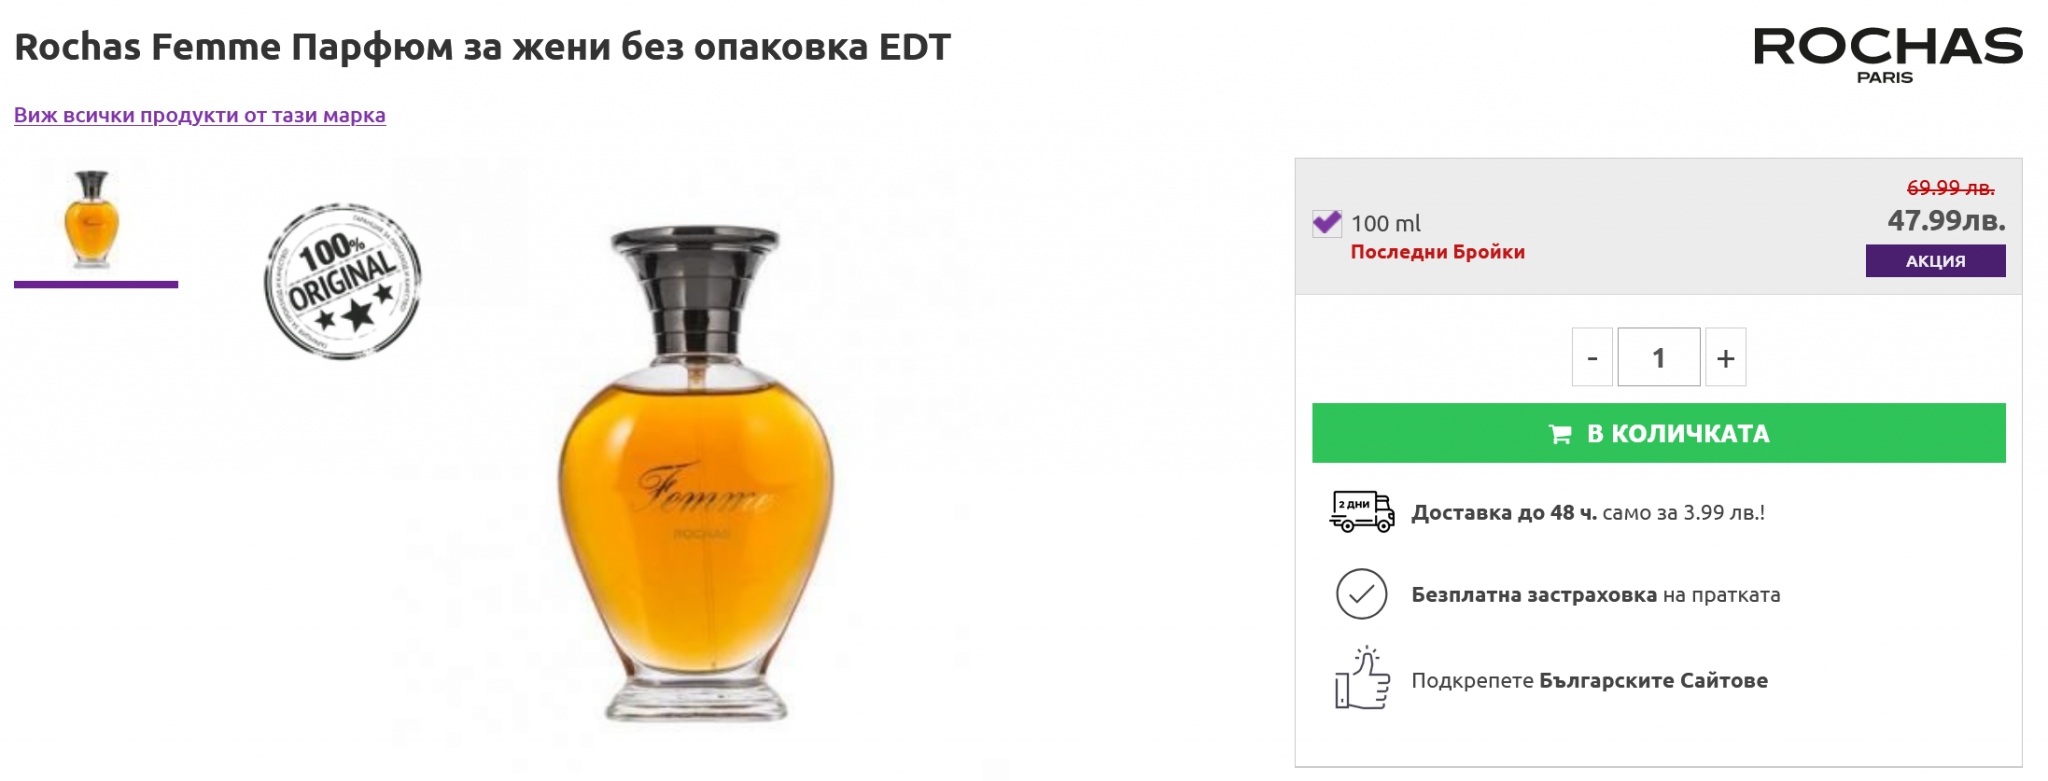Viewport: 2048px width, 781px height.
Task: Click the ROCHAS Paris brand logo
Action: (x=1887, y=55)
